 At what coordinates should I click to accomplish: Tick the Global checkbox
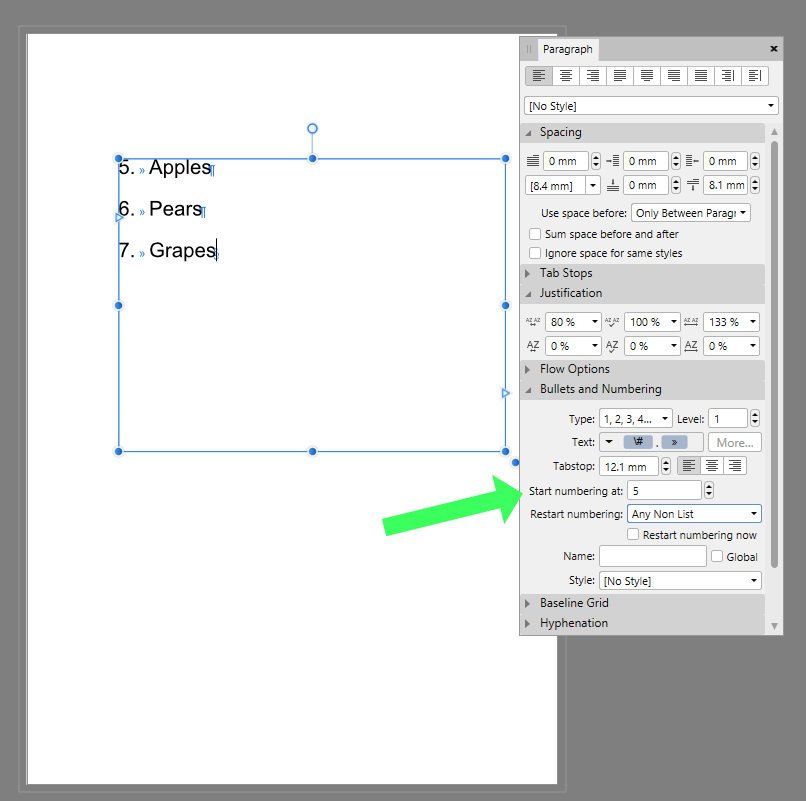tap(717, 556)
